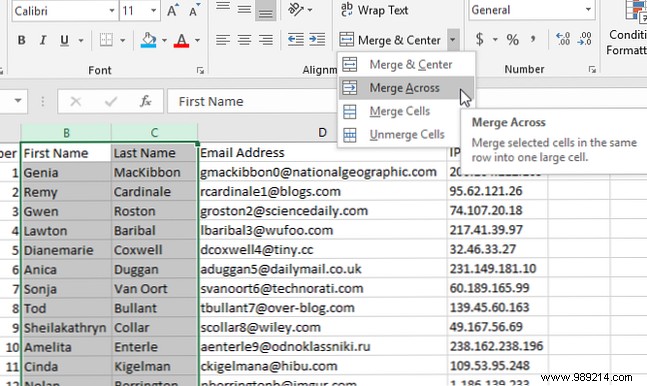Image resolution: width=647 pixels, height=386 pixels.
Task: Choose Unmerge Cells menu item
Action: [406, 135]
